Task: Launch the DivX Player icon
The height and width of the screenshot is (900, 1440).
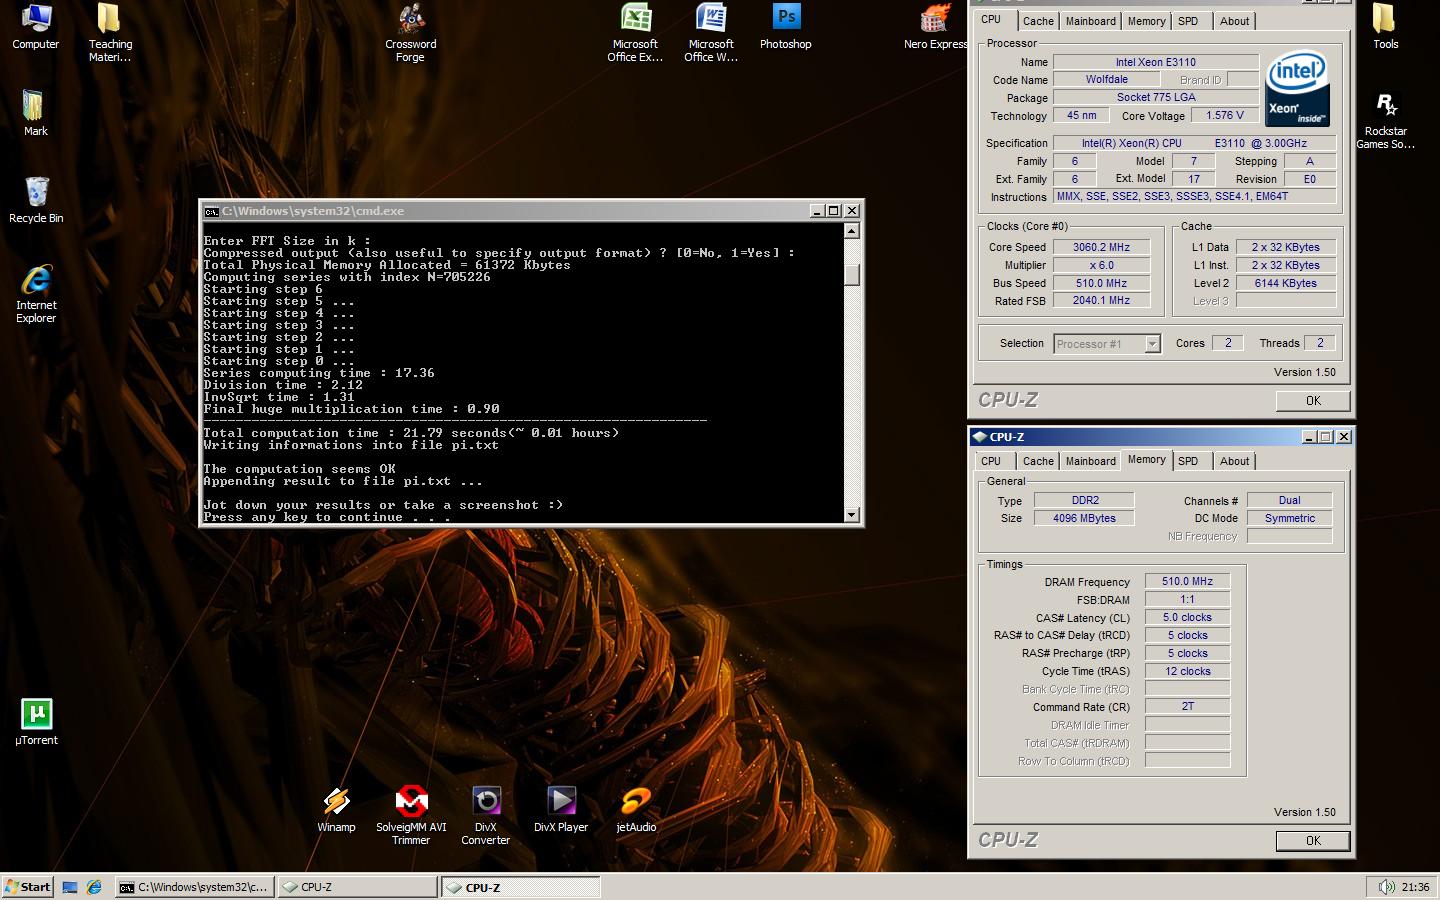Action: coord(561,809)
